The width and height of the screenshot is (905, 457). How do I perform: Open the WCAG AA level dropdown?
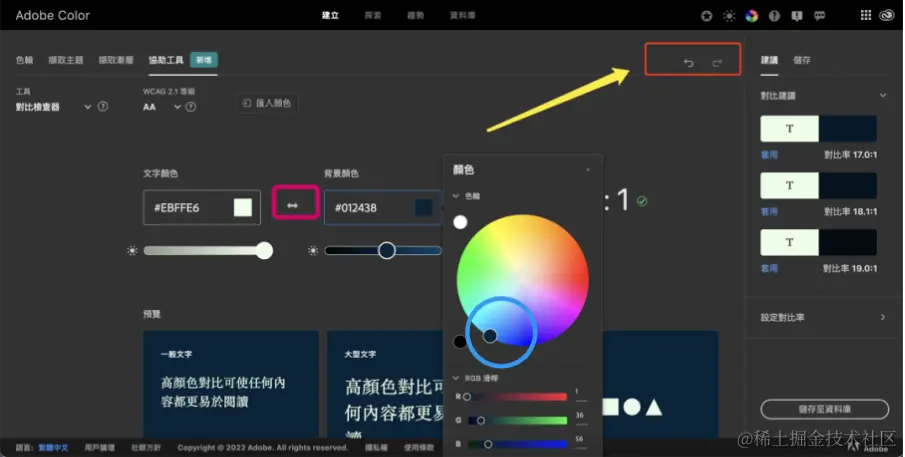click(162, 107)
